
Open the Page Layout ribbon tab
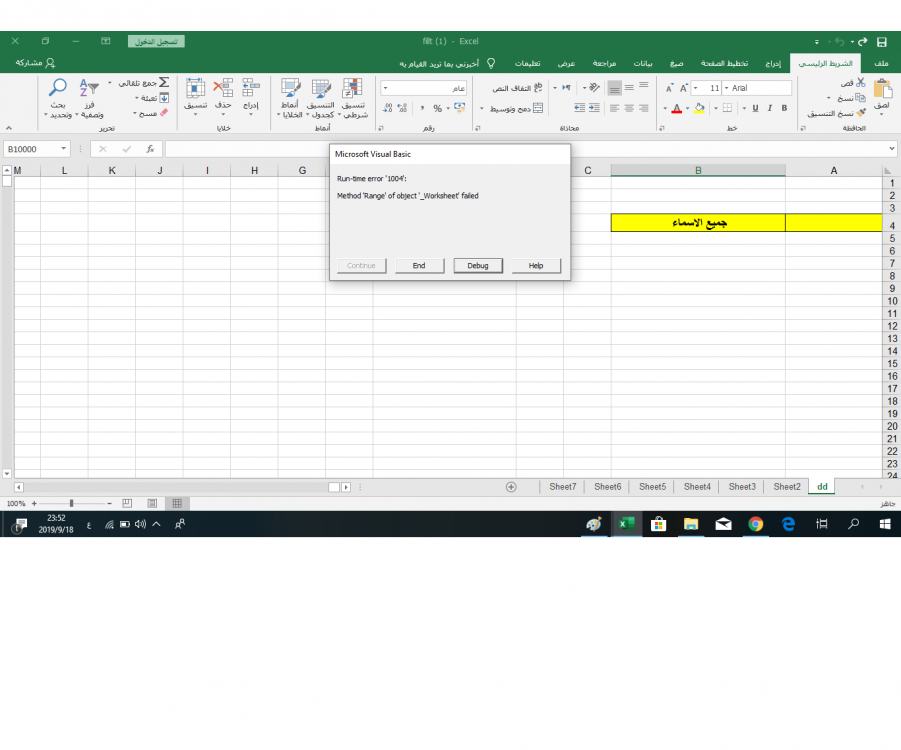coord(730,63)
